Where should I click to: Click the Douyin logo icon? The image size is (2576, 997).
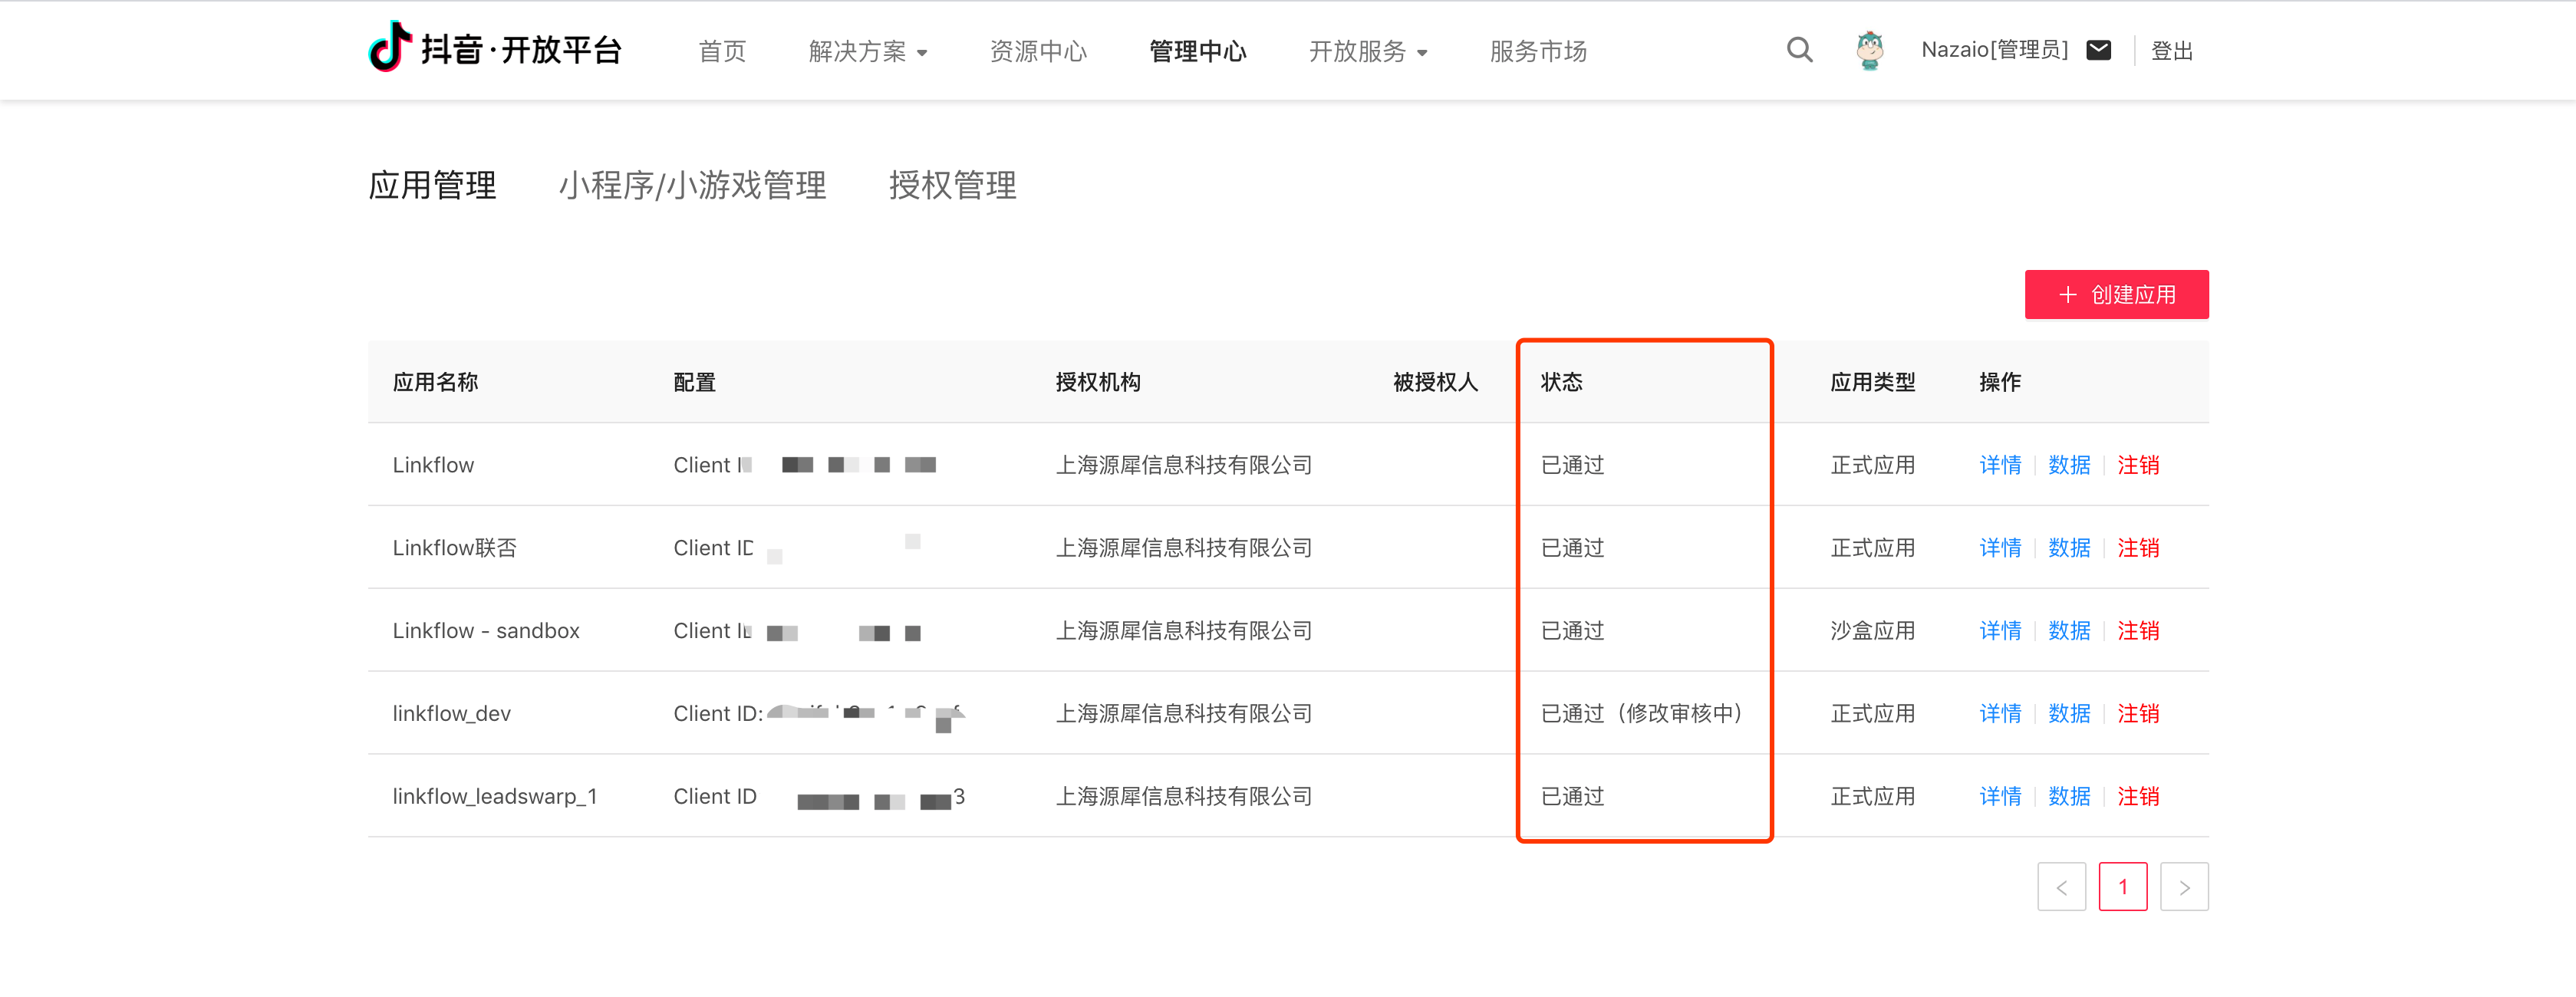pos(390,47)
